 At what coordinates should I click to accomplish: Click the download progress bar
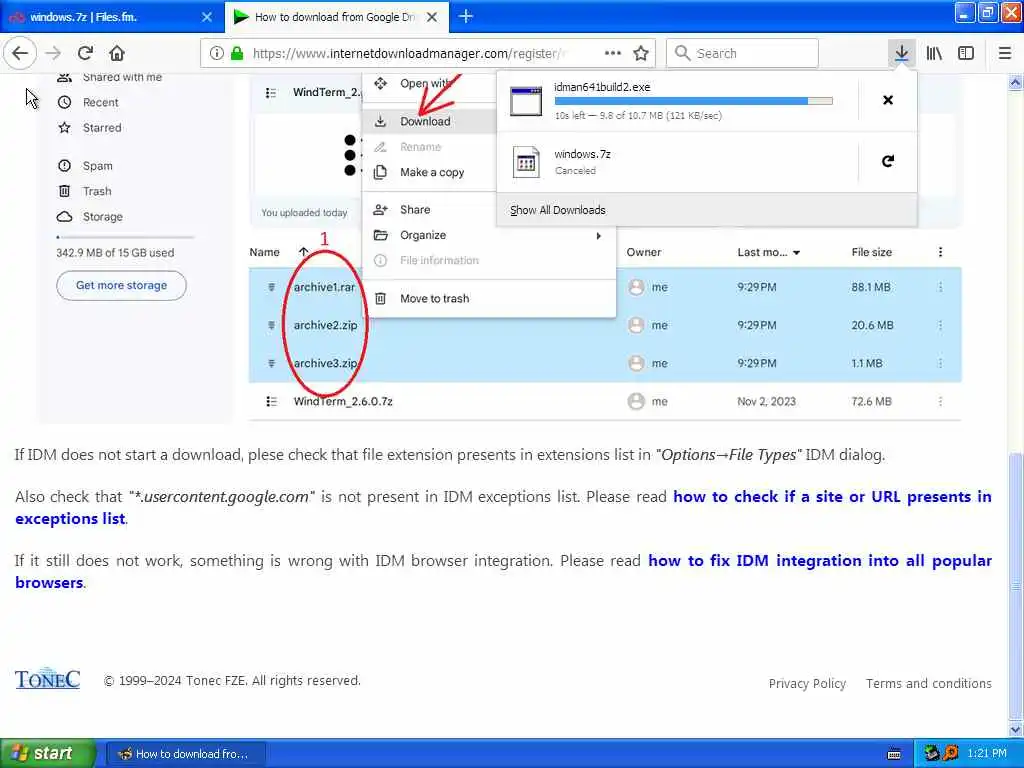coord(694,101)
